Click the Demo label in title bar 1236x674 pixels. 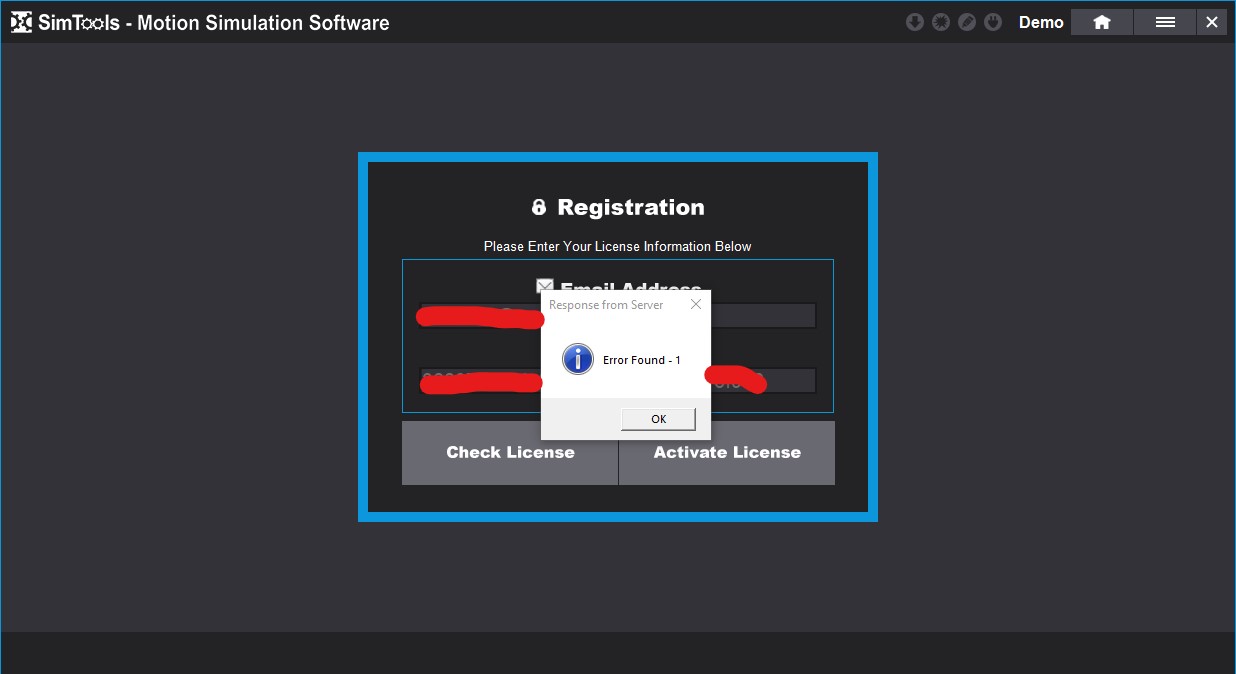1041,22
